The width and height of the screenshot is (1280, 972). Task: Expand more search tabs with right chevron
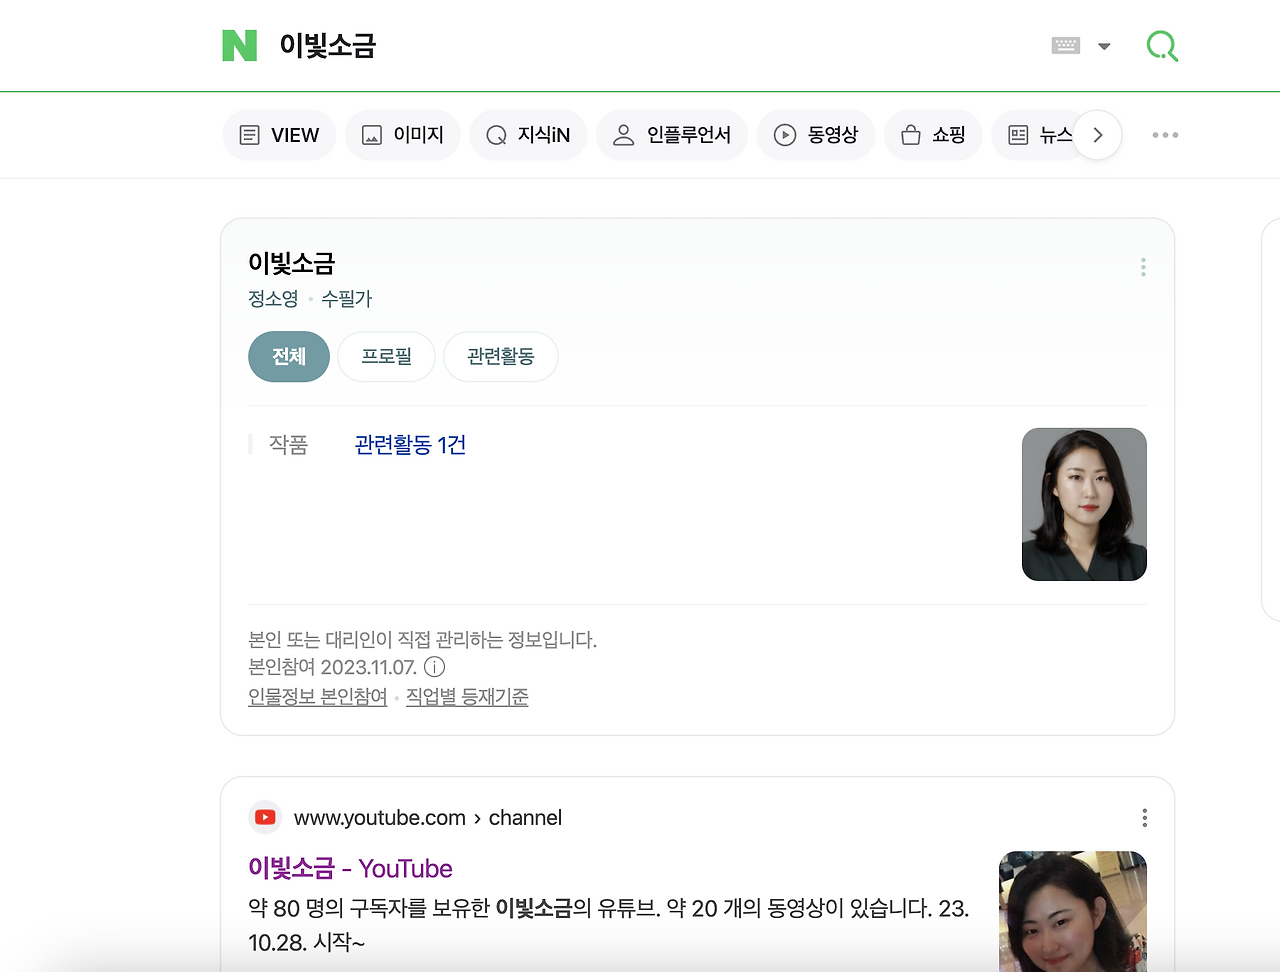point(1097,134)
